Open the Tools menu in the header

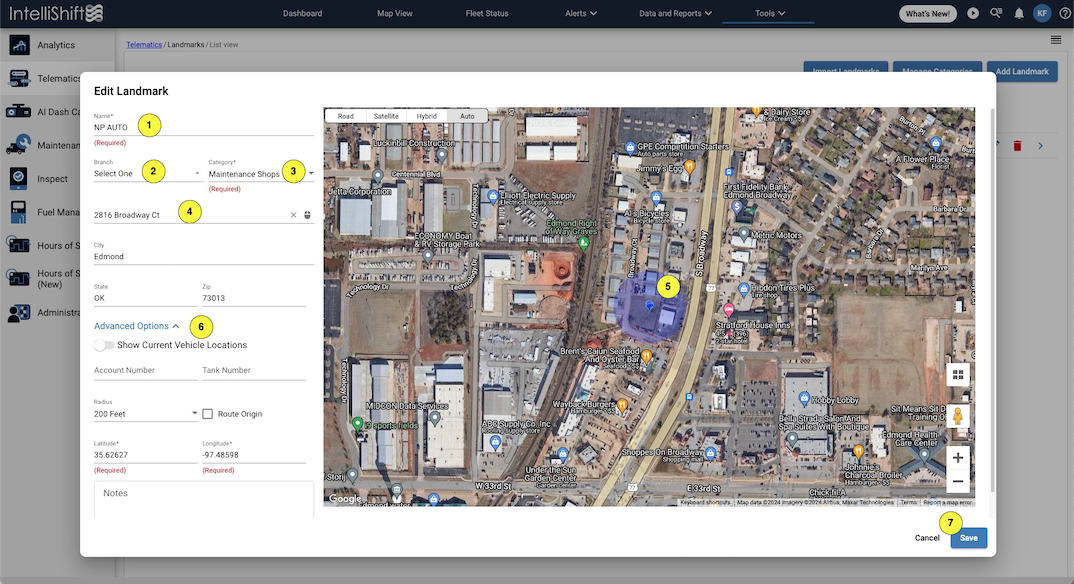pos(770,14)
